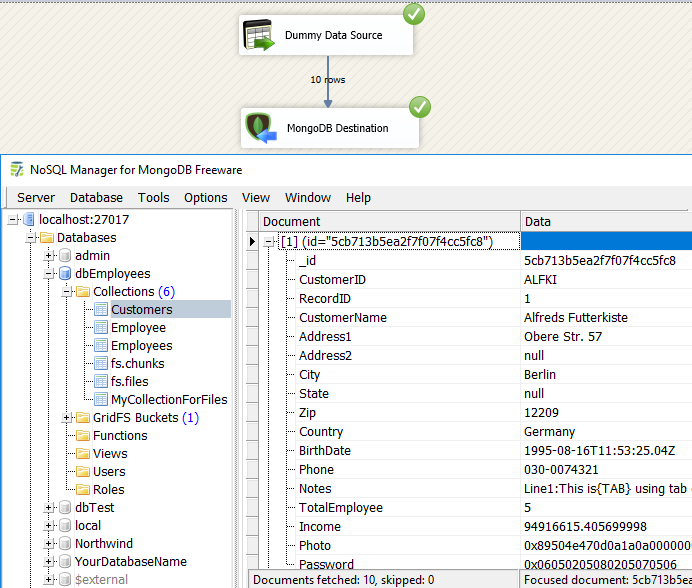The width and height of the screenshot is (692, 588).
Task: Collapse document [1] in the grid
Action: click(268, 241)
